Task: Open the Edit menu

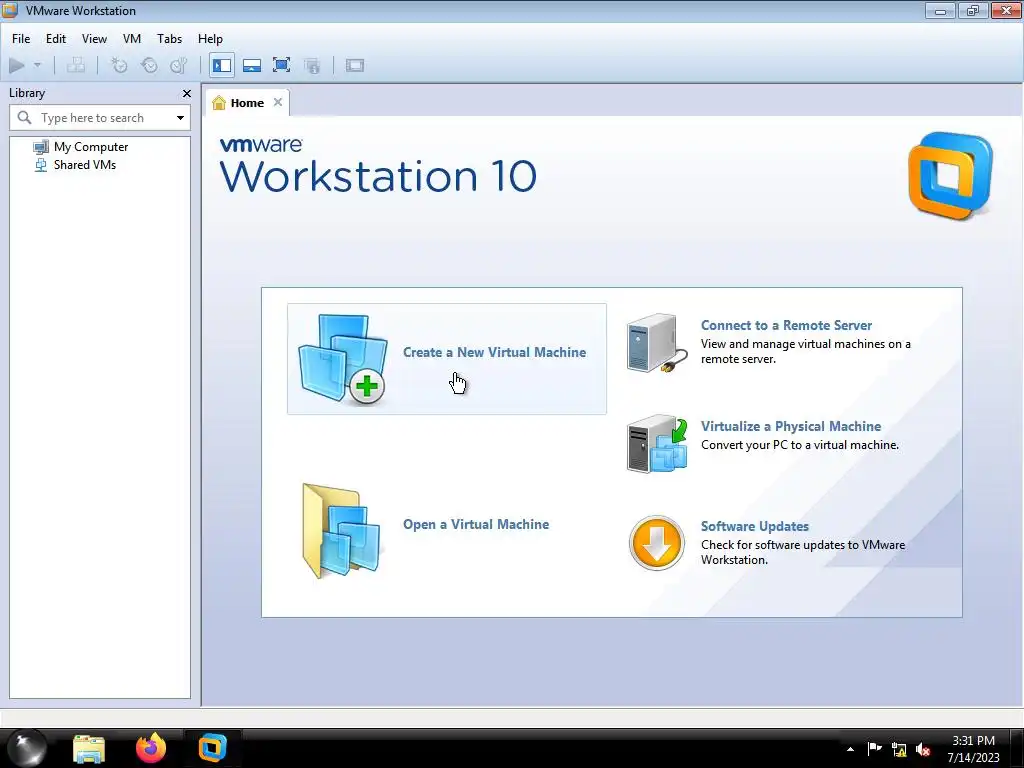Action: [56, 39]
